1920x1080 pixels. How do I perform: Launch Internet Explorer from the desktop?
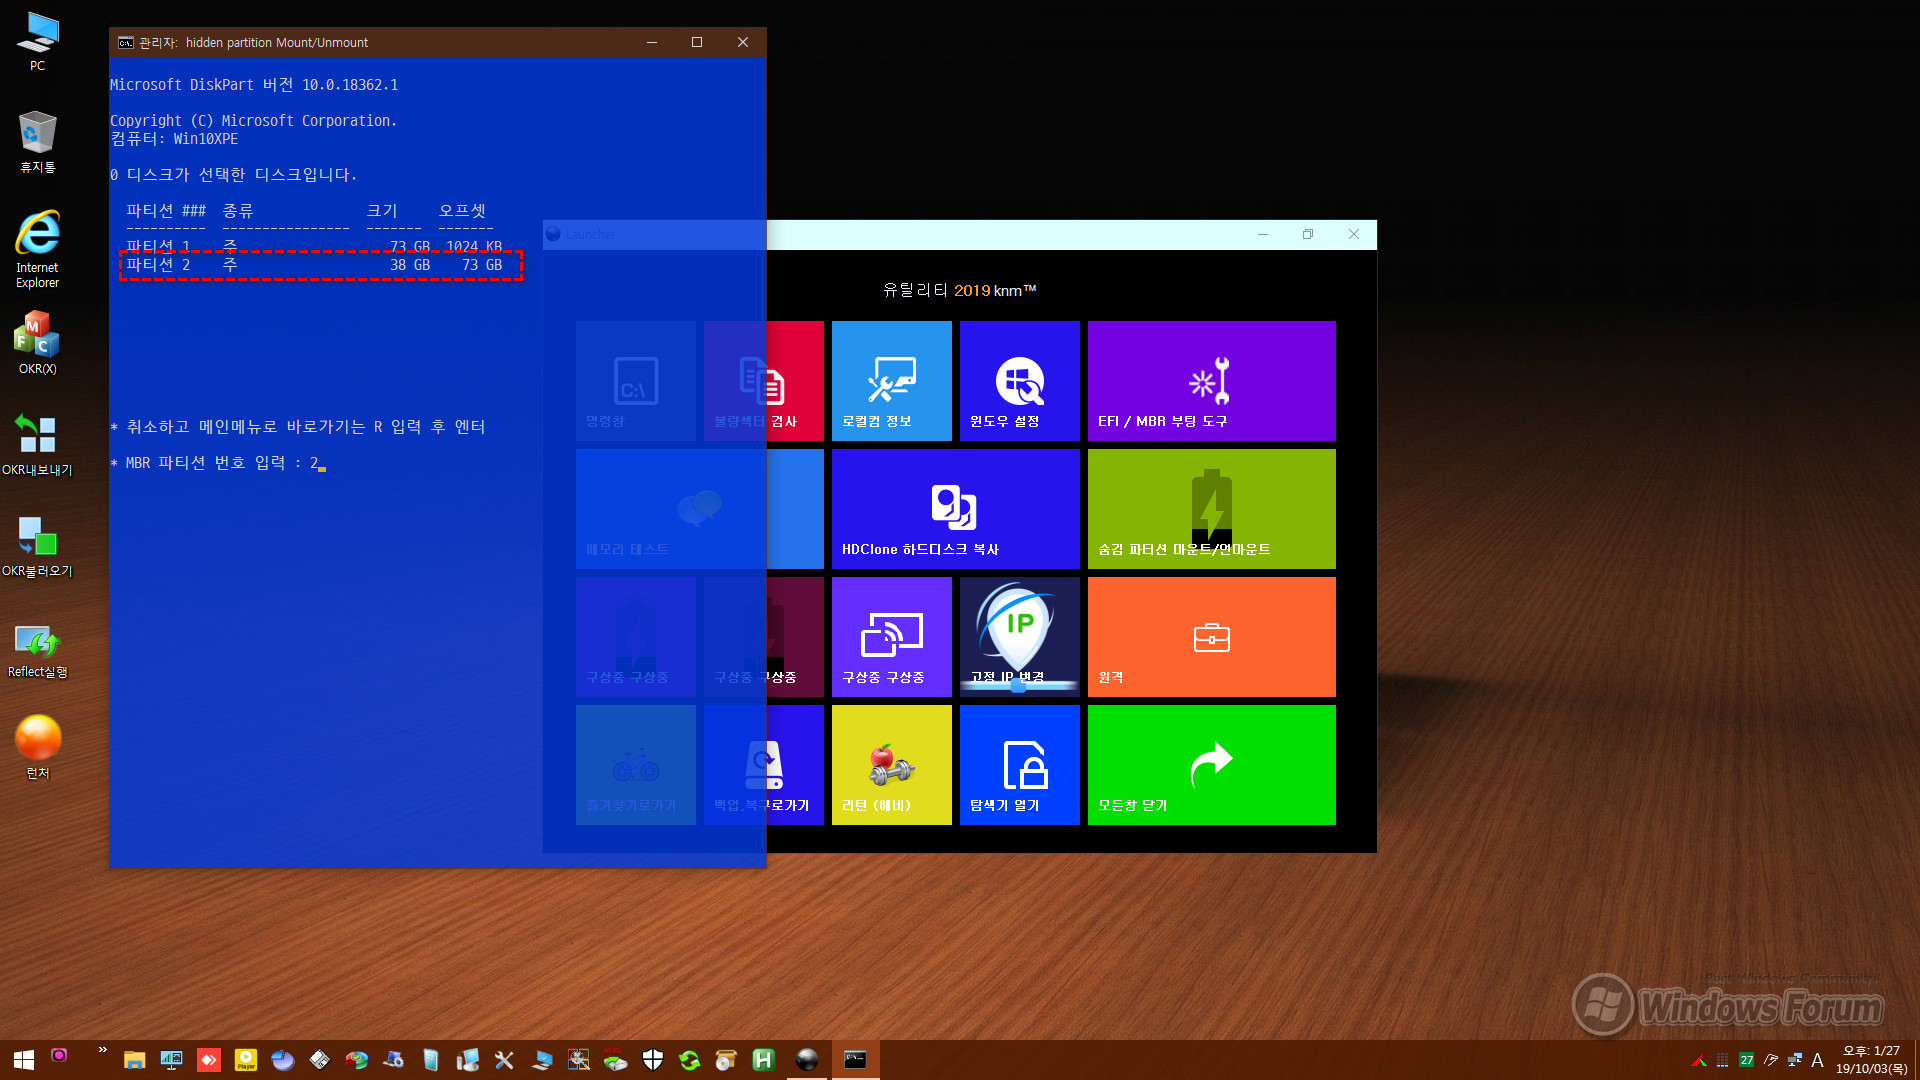click(x=37, y=249)
